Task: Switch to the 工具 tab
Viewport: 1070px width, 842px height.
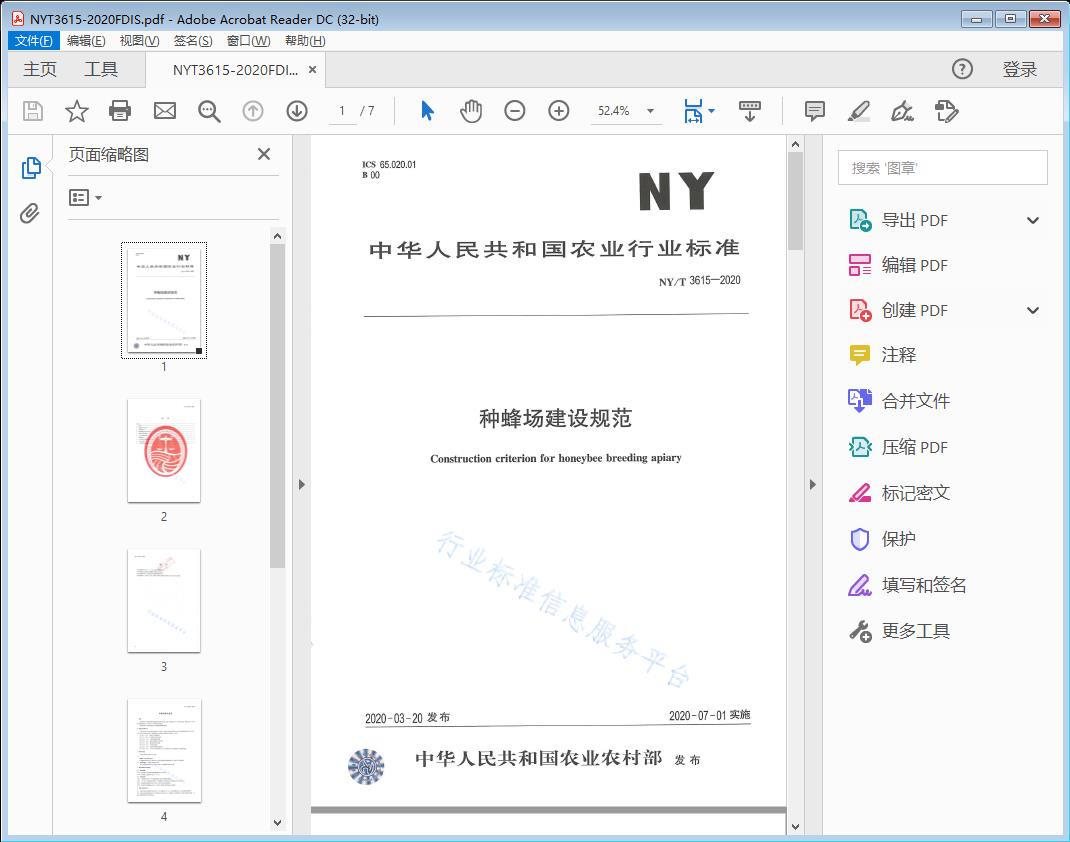Action: pos(101,69)
